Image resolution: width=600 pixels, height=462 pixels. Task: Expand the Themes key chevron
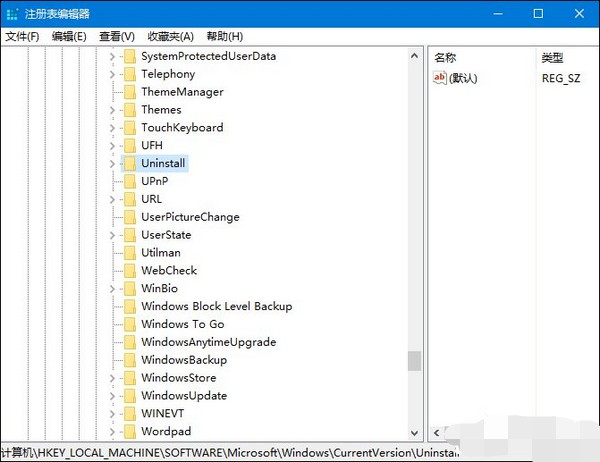click(x=112, y=110)
